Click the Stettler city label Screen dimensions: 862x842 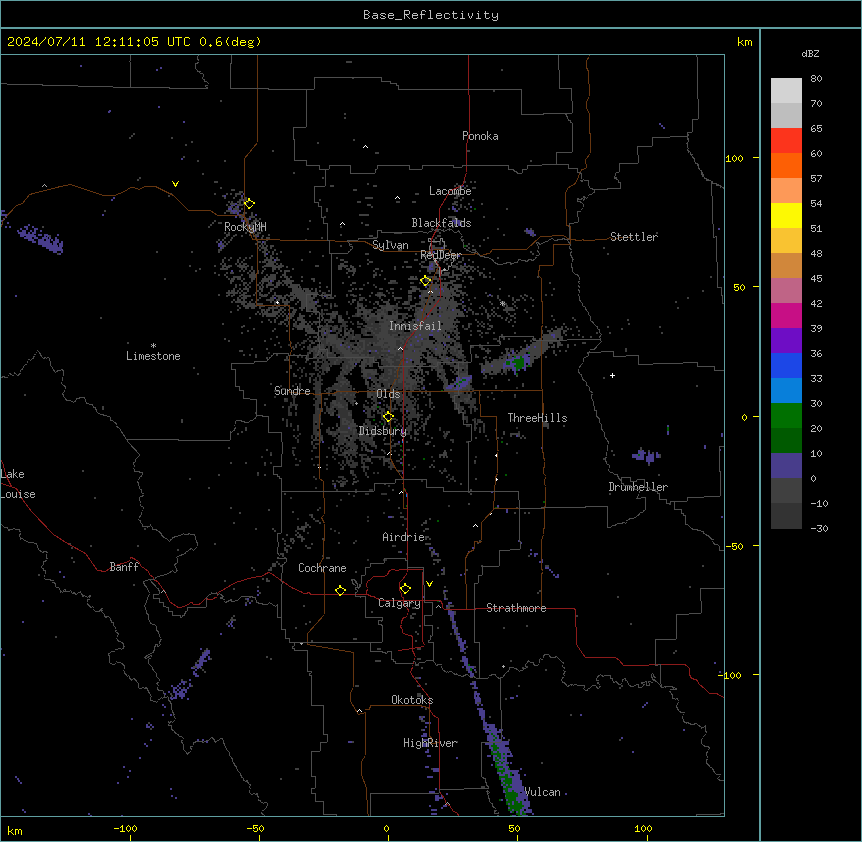(x=634, y=237)
